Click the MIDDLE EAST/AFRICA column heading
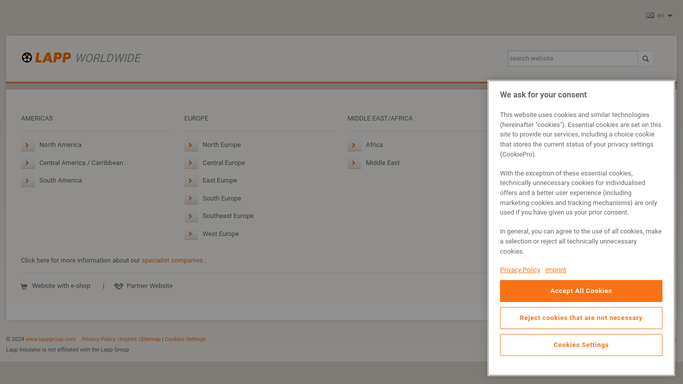Screen dimensions: 683x384 380,118
